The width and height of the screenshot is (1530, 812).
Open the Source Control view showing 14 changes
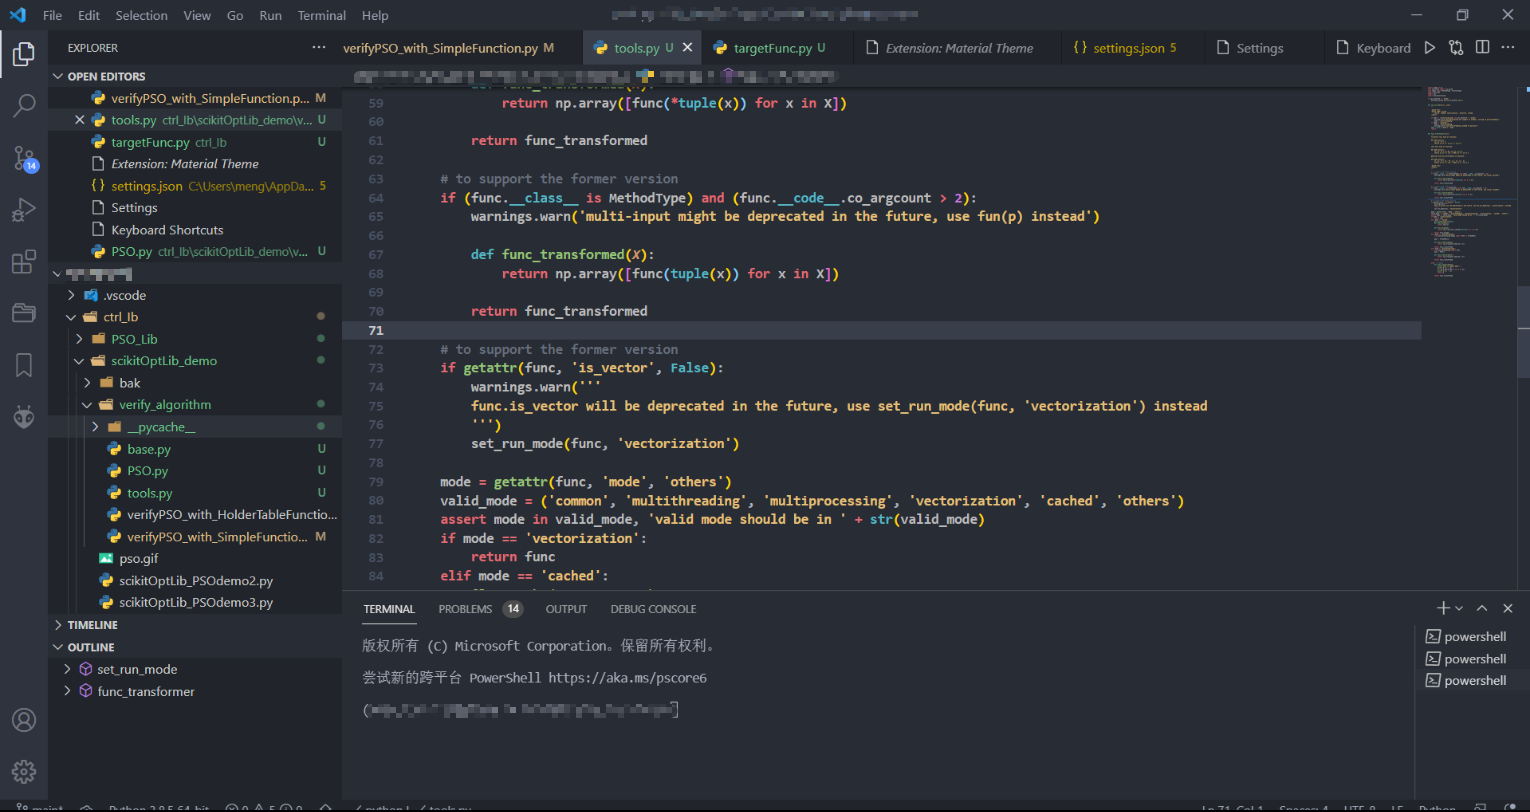[x=23, y=157]
